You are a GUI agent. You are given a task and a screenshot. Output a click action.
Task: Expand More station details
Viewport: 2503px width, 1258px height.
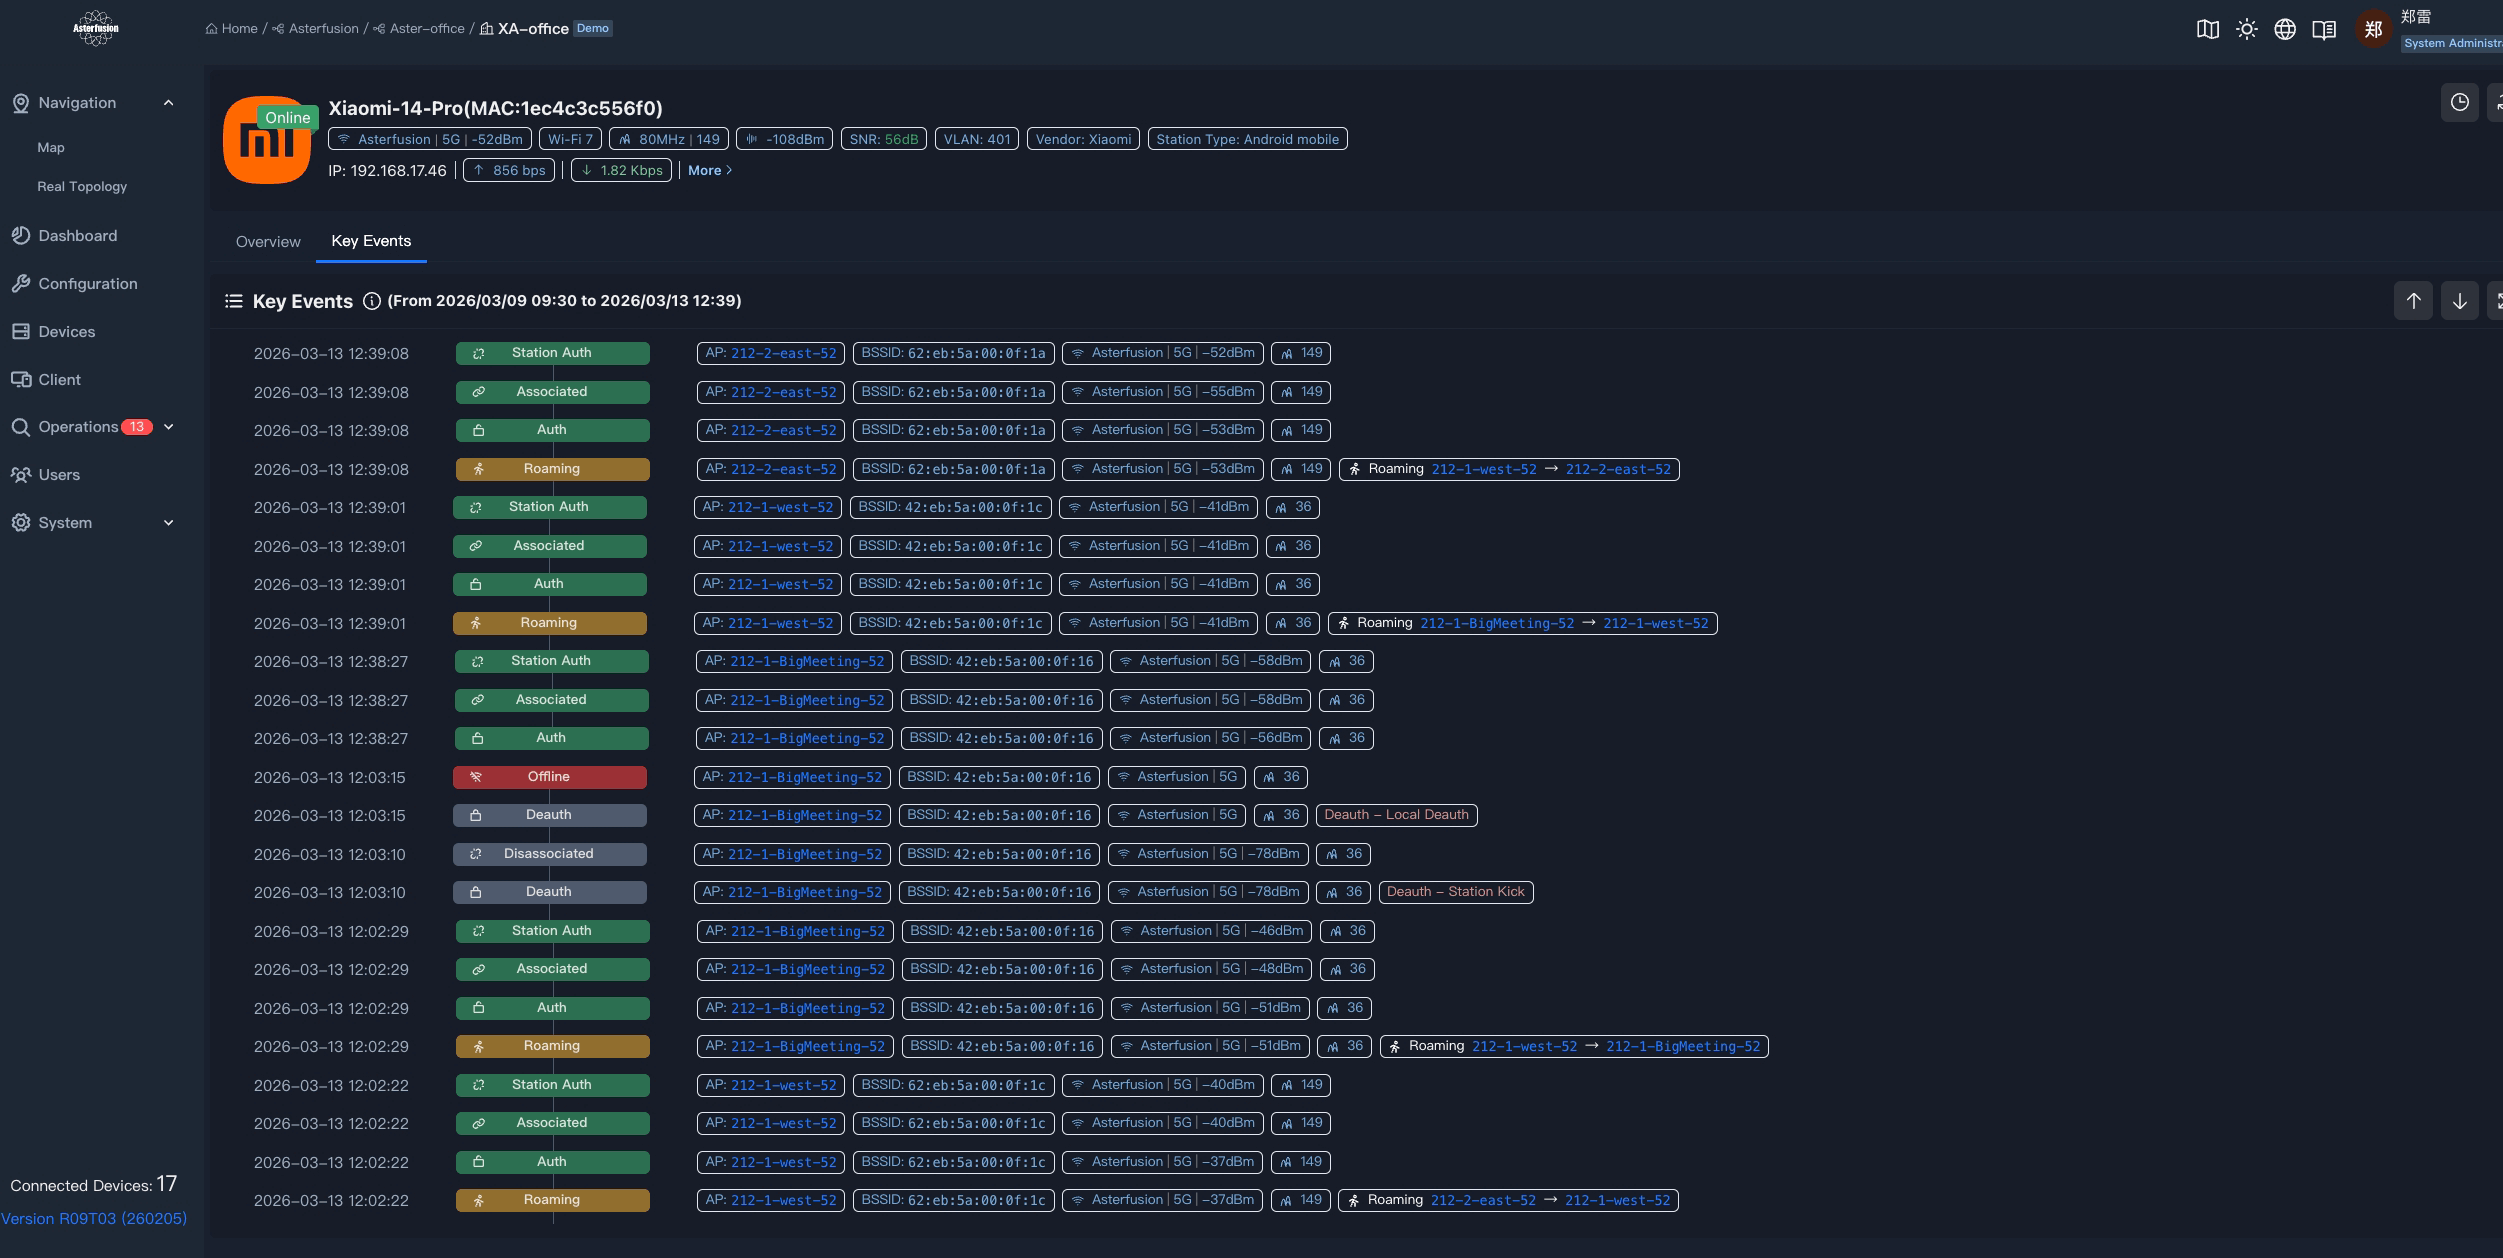coord(709,171)
